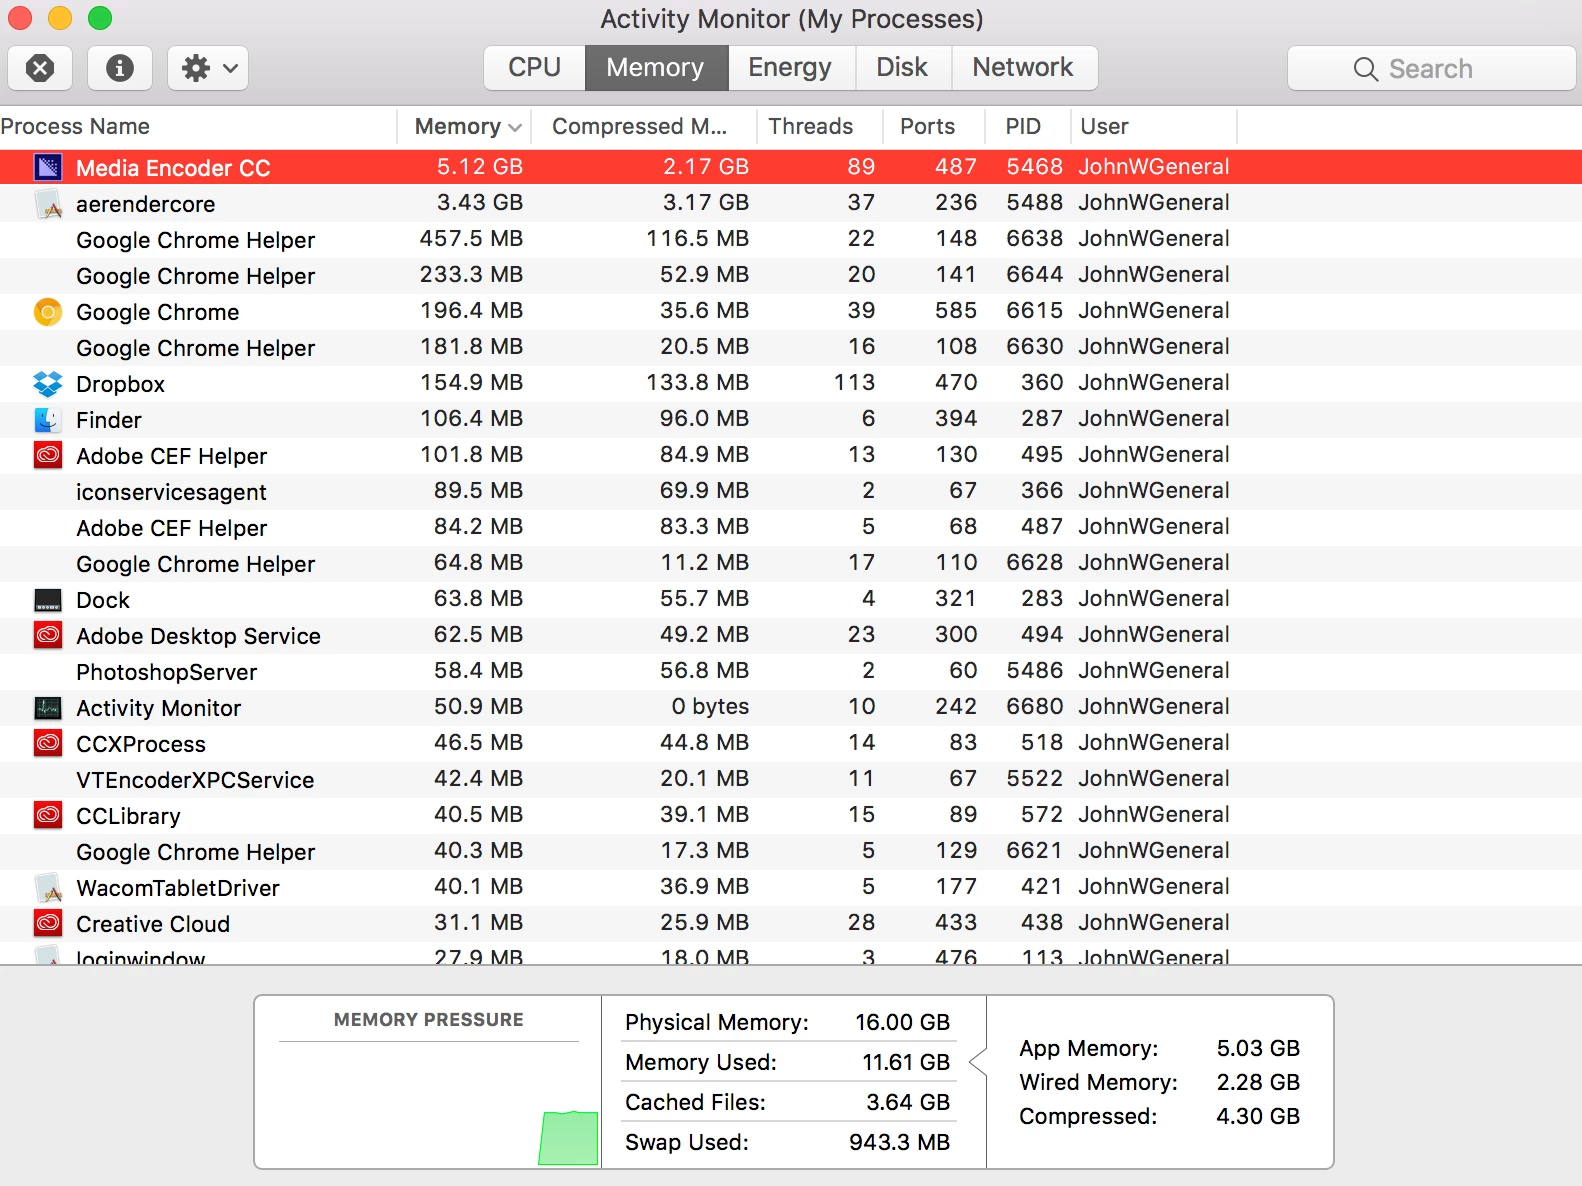Sort by Compressed Memory column
The height and width of the screenshot is (1186, 1582).
644,126
